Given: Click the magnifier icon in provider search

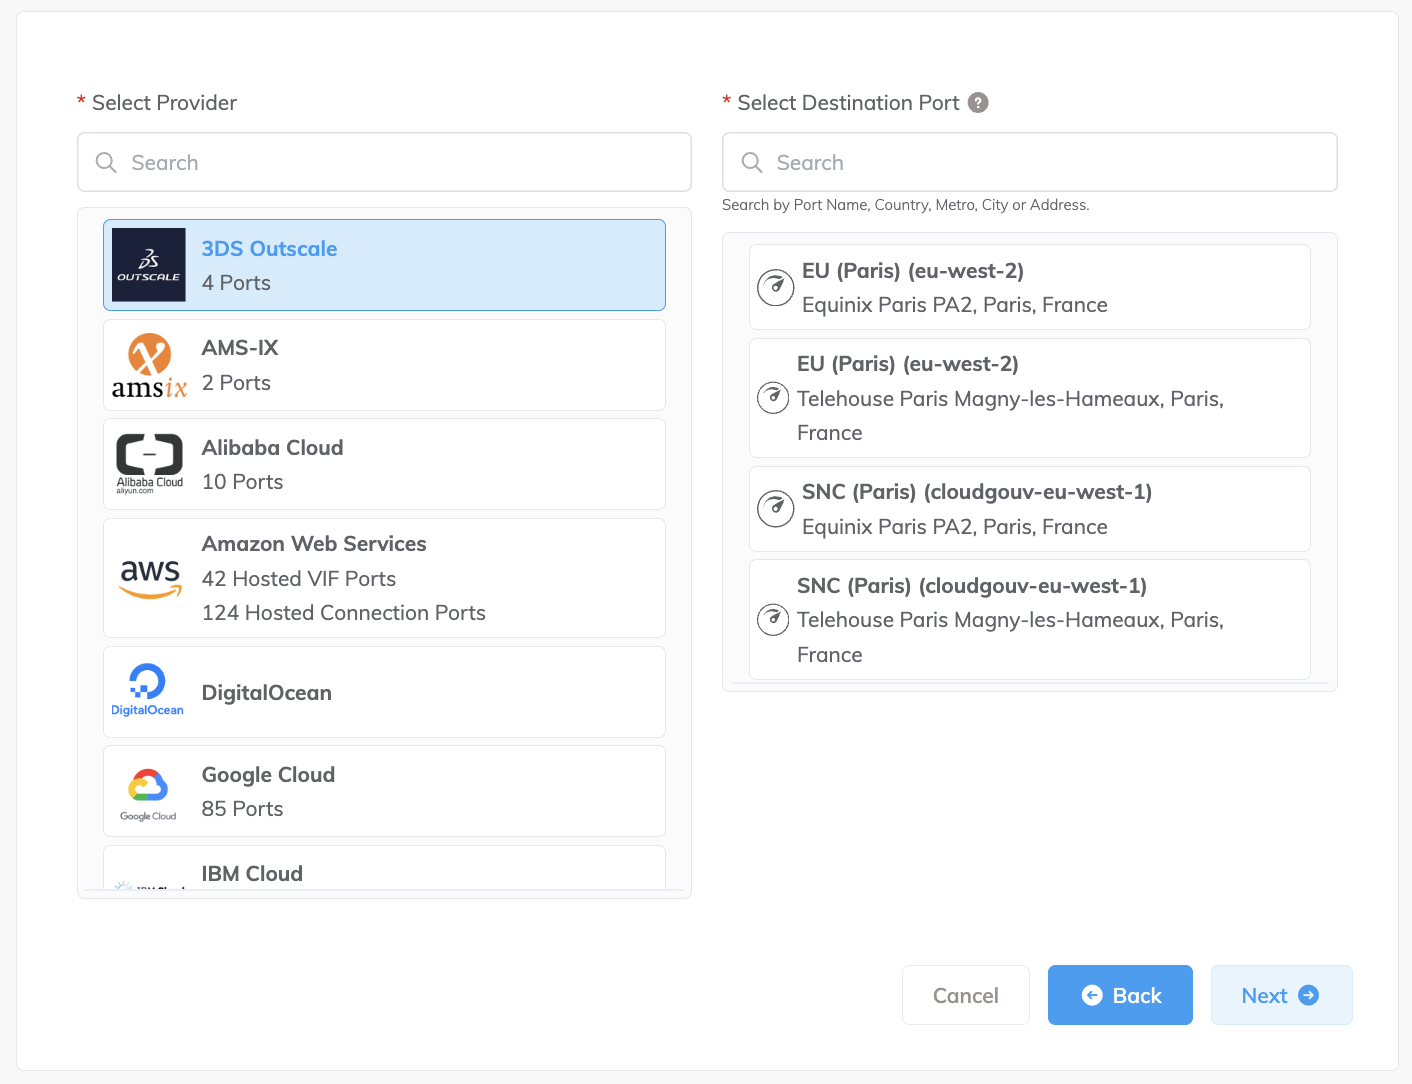Looking at the screenshot, I should coord(106,162).
